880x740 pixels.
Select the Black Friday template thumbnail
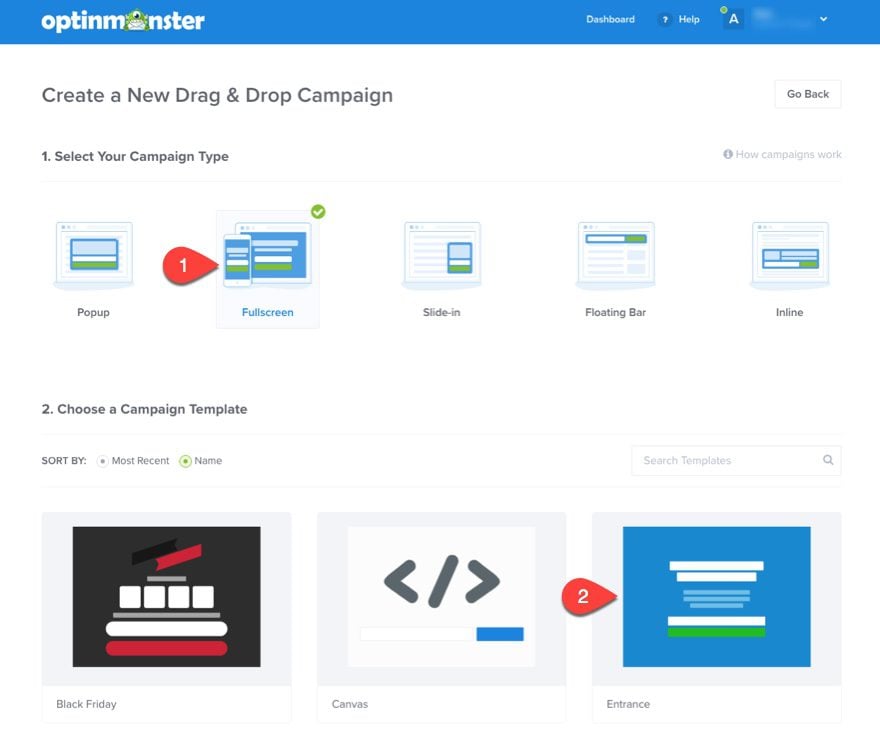tap(166, 596)
